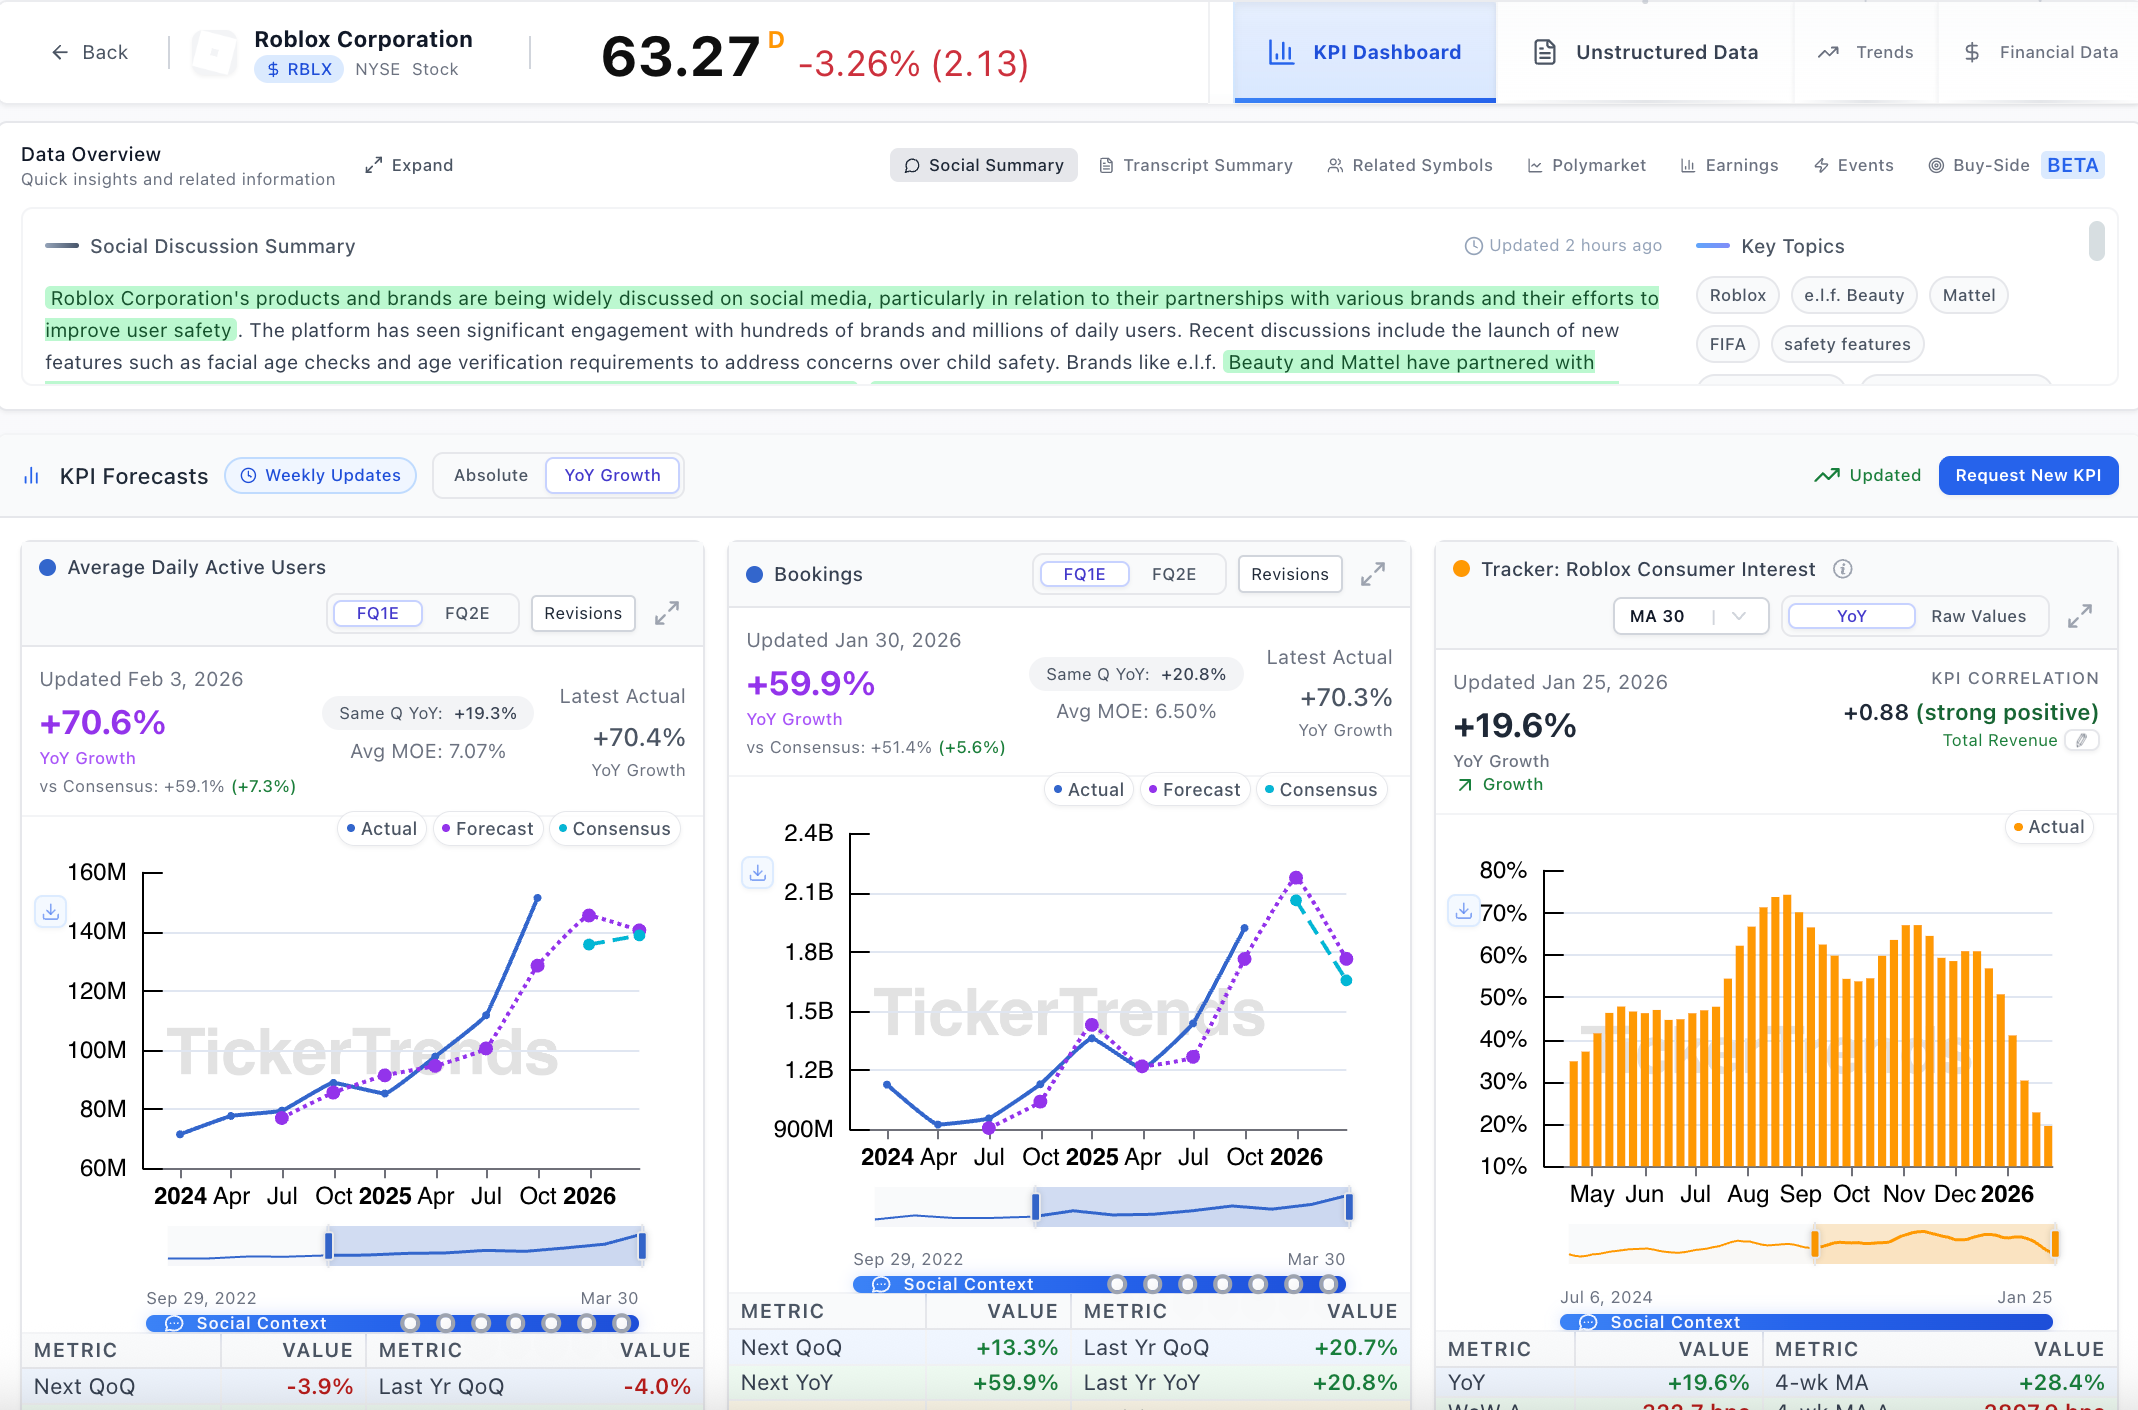Click the Bookings chart range slider handle
2138x1410 pixels.
coord(1036,1207)
